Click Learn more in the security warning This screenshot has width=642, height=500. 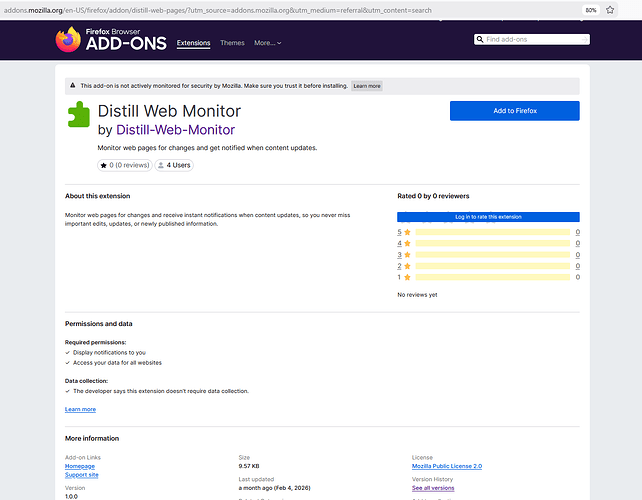[366, 86]
